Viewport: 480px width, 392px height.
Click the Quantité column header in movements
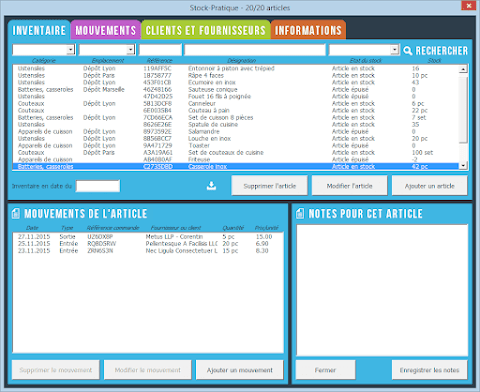coord(233,228)
